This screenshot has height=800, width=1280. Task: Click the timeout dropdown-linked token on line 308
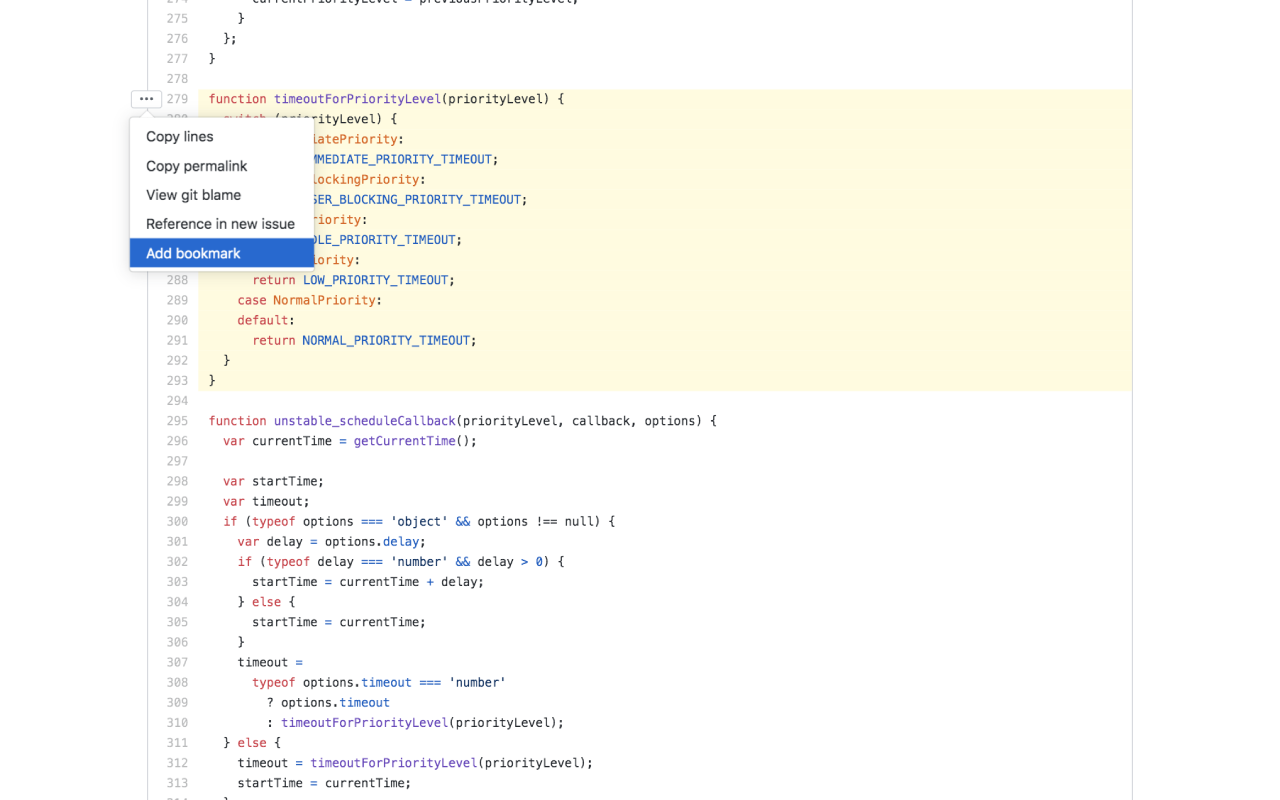pyautogui.click(x=386, y=682)
